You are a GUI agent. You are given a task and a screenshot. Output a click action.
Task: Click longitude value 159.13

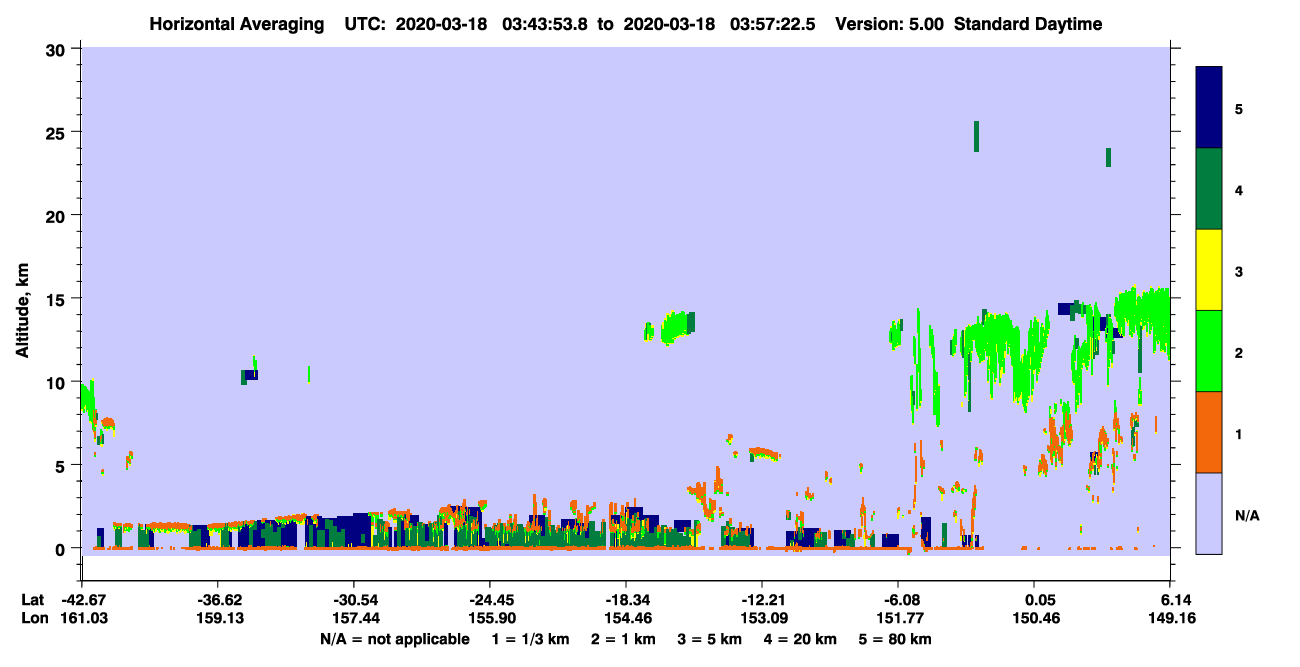219,618
